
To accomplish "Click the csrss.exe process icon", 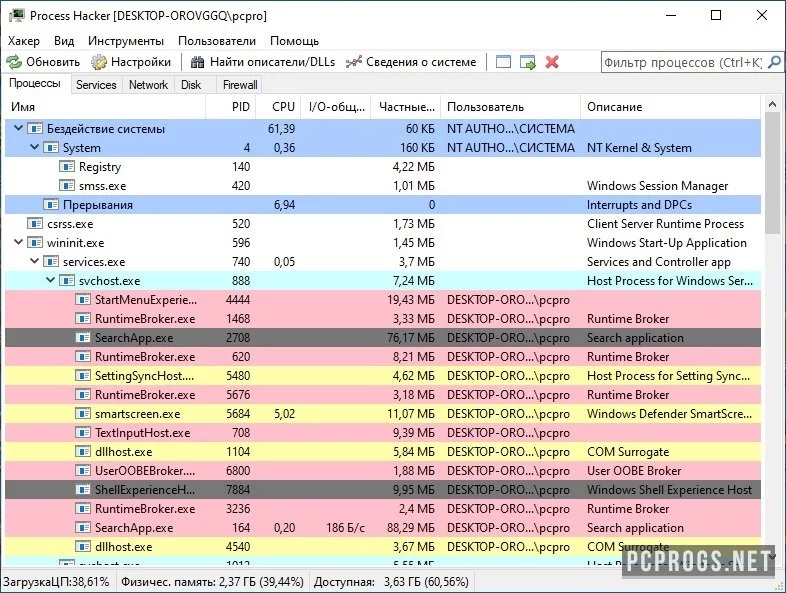I will 35,224.
